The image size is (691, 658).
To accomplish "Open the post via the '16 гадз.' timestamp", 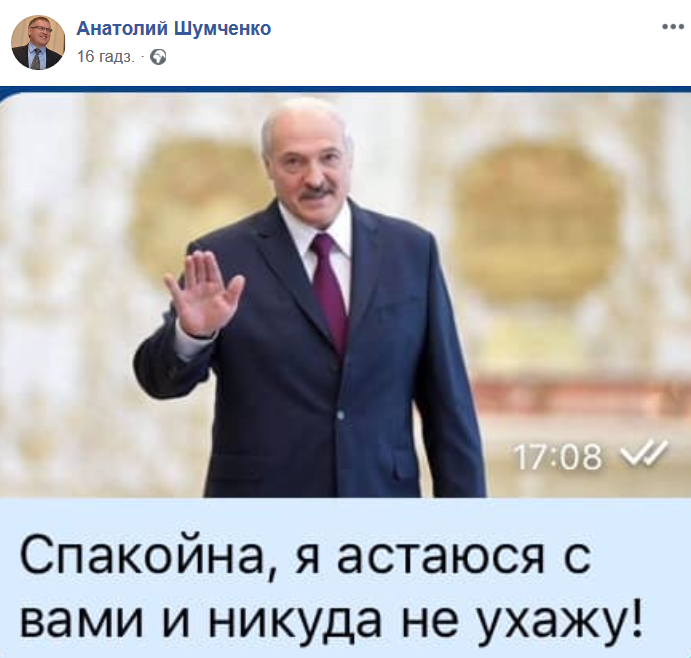I will pyautogui.click(x=106, y=57).
